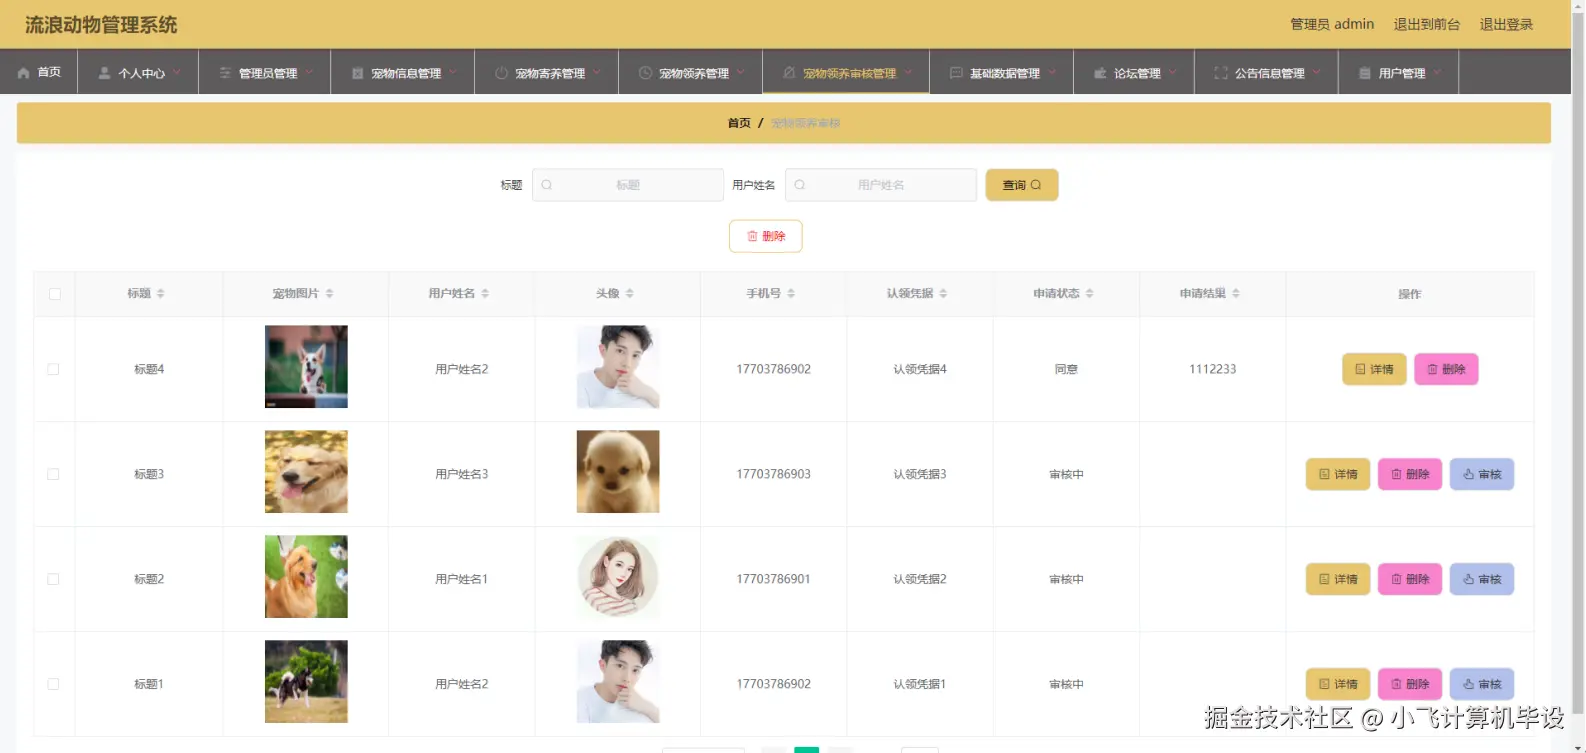The image size is (1586, 753).
Task: Click the 查询 search button
Action: click(1022, 185)
